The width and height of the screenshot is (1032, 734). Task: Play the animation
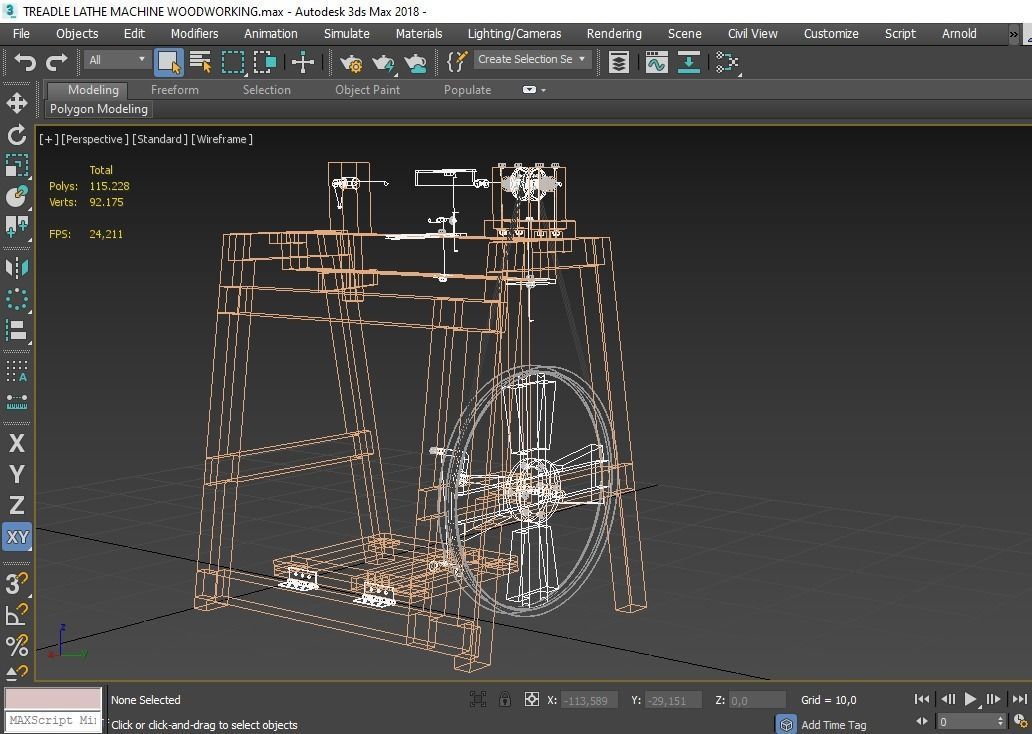[970, 699]
